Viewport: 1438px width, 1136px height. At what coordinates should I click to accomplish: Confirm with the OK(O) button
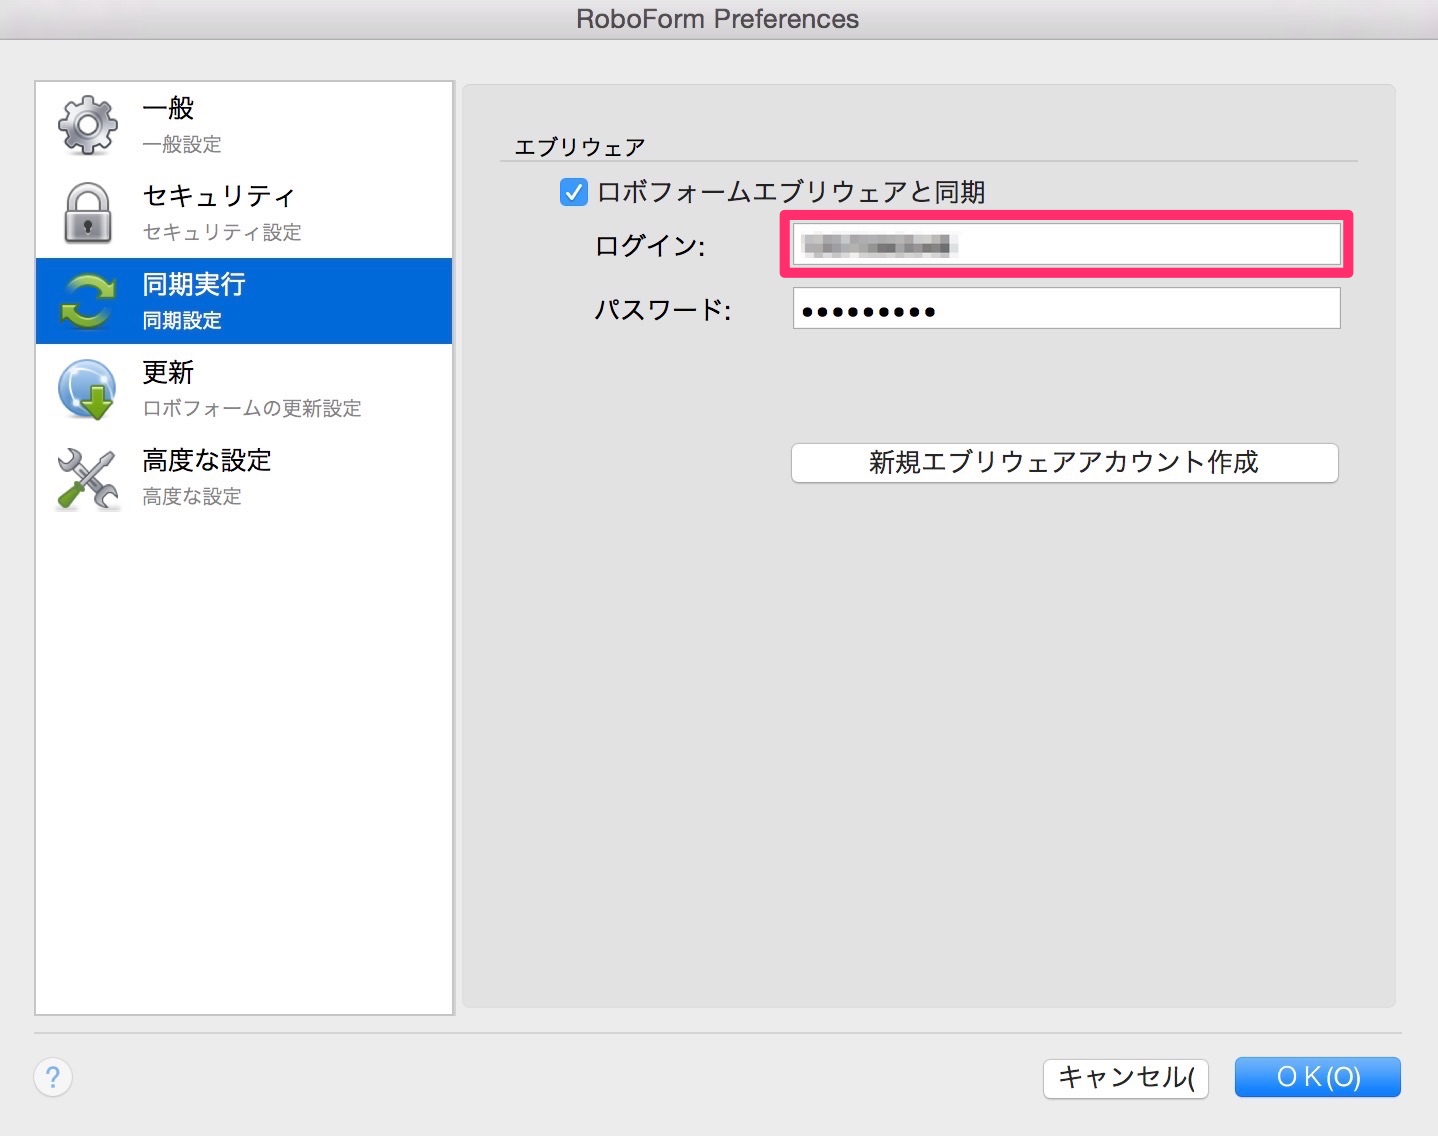[x=1317, y=1077]
